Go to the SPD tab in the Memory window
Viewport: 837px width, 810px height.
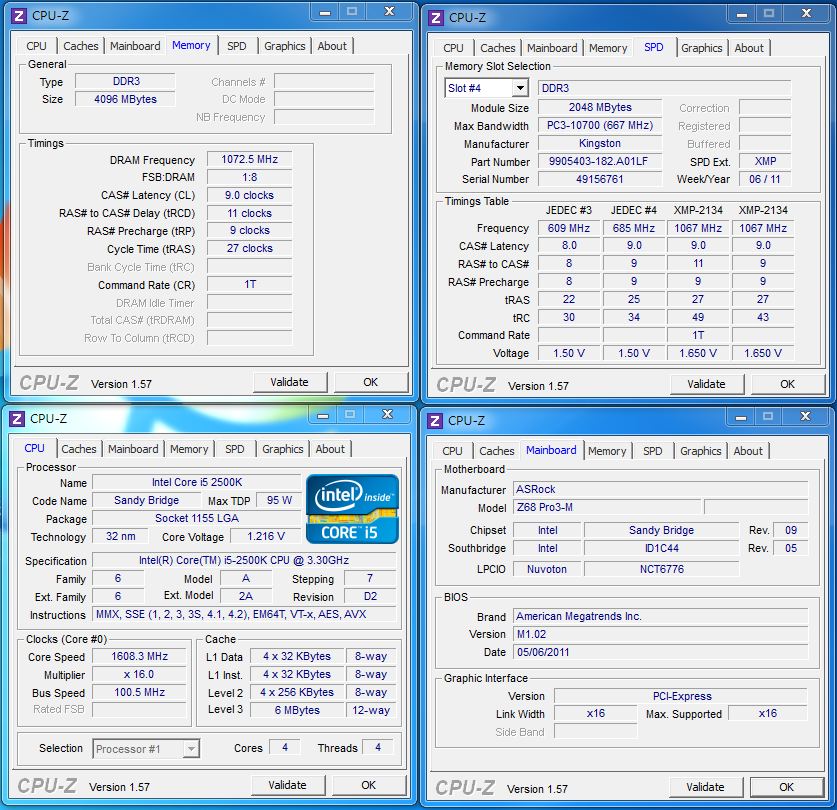[x=236, y=46]
